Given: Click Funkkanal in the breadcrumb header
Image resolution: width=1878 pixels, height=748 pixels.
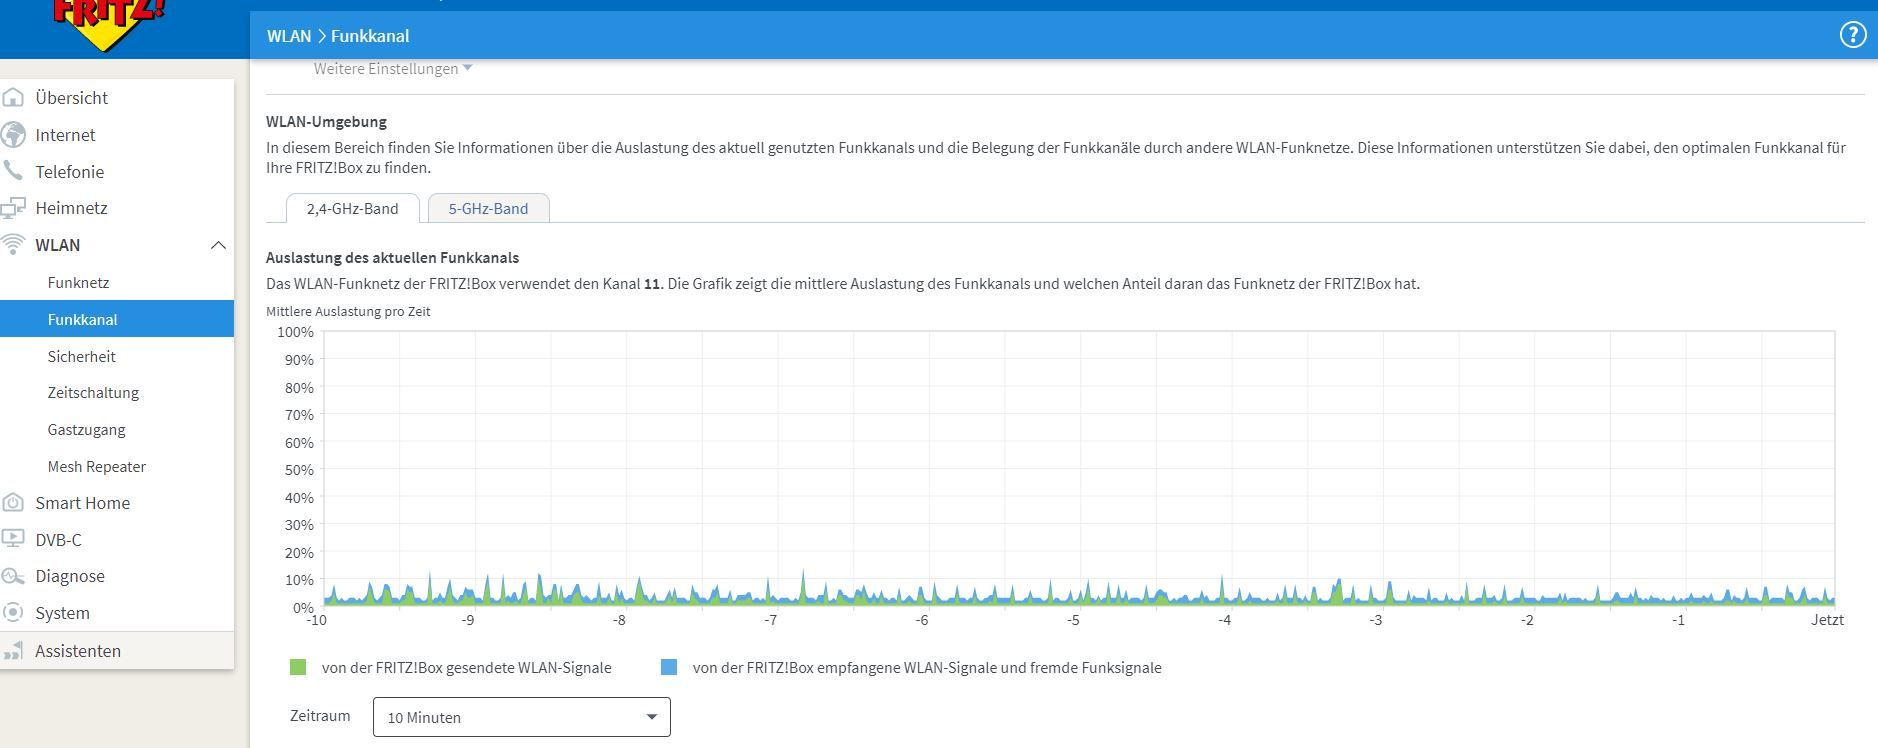Looking at the screenshot, I should pyautogui.click(x=370, y=36).
